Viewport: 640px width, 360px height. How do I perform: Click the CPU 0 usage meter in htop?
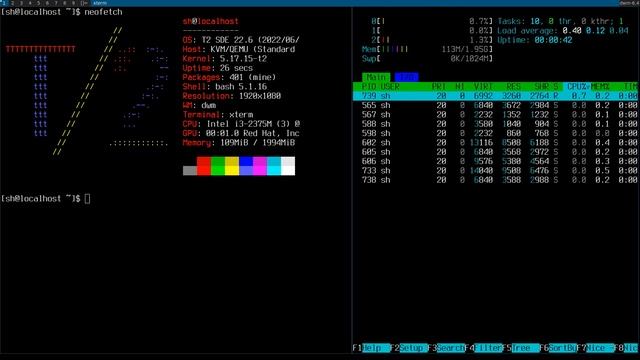432,21
